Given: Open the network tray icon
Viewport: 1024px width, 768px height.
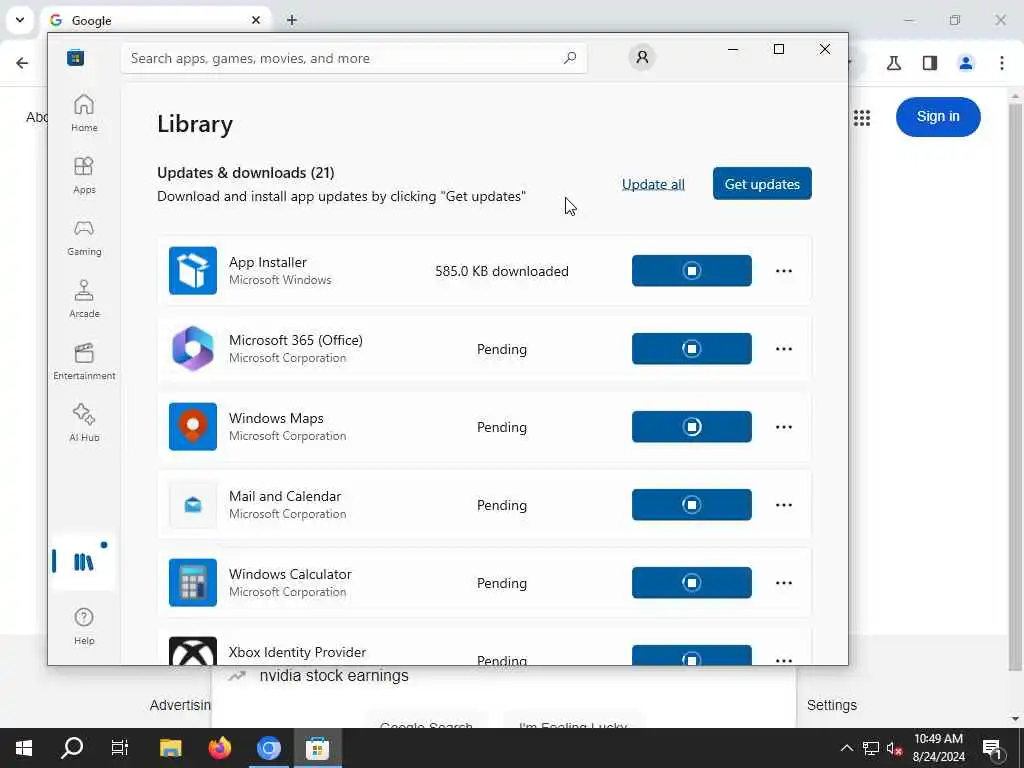Looking at the screenshot, I should coord(871,748).
